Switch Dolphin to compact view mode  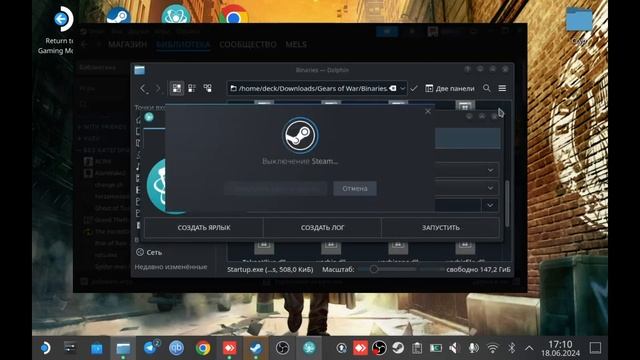tap(192, 88)
